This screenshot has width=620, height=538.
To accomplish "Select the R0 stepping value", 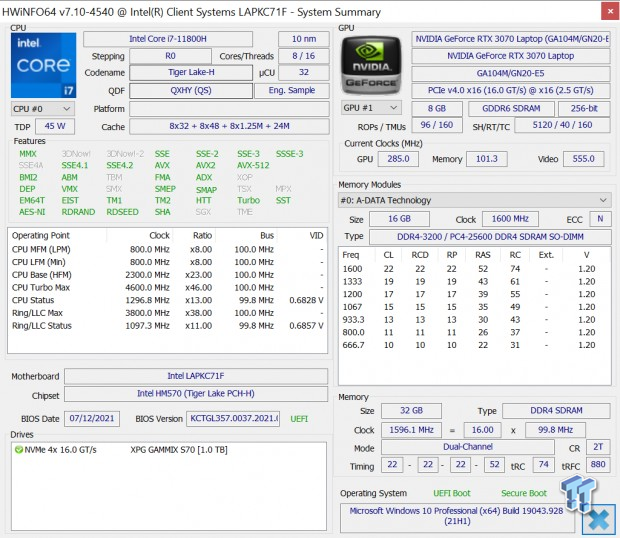I will point(170,56).
